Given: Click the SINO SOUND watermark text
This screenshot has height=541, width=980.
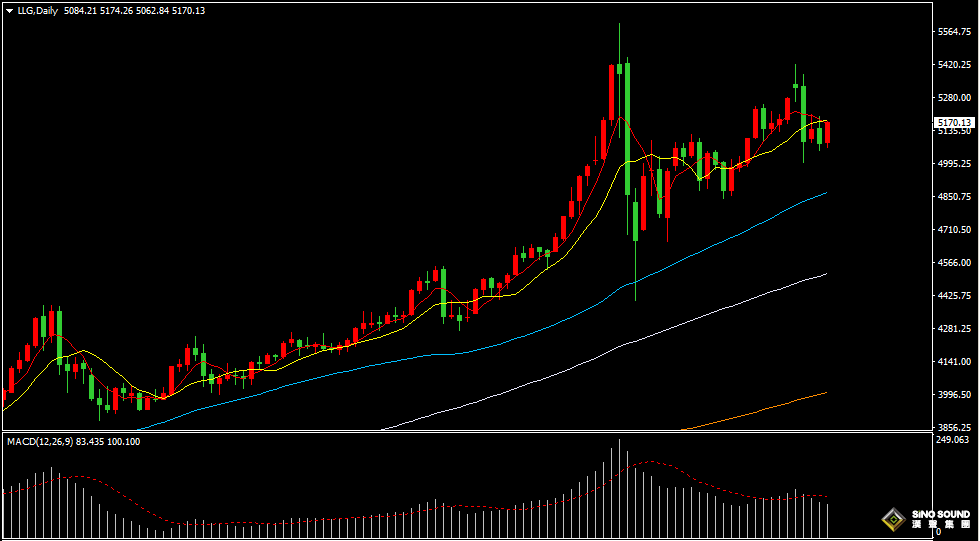Looking at the screenshot, I should click(x=940, y=514).
